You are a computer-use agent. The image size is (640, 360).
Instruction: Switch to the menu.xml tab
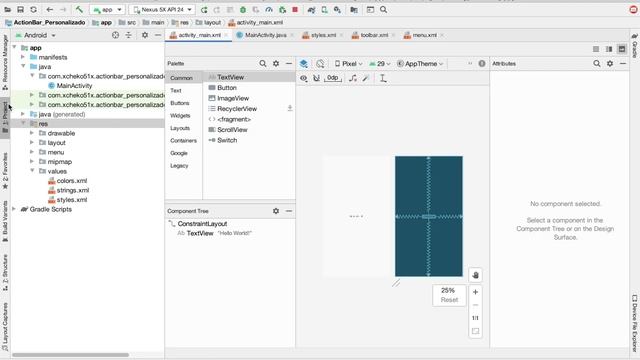424,35
